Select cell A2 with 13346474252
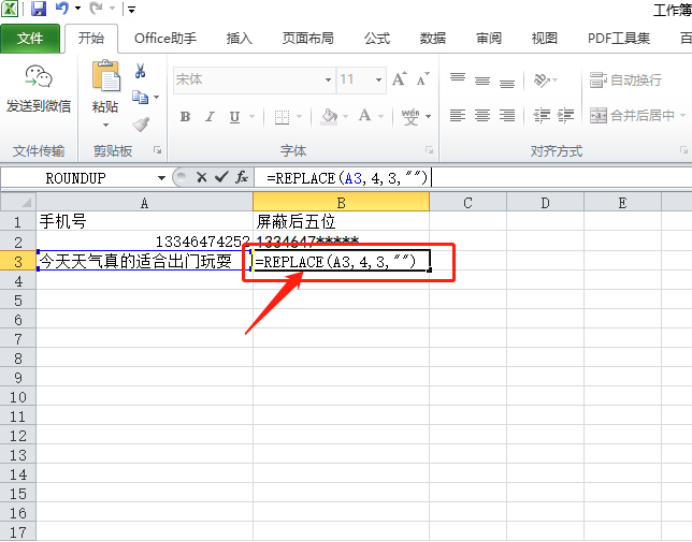The image size is (692, 542). click(x=144, y=241)
